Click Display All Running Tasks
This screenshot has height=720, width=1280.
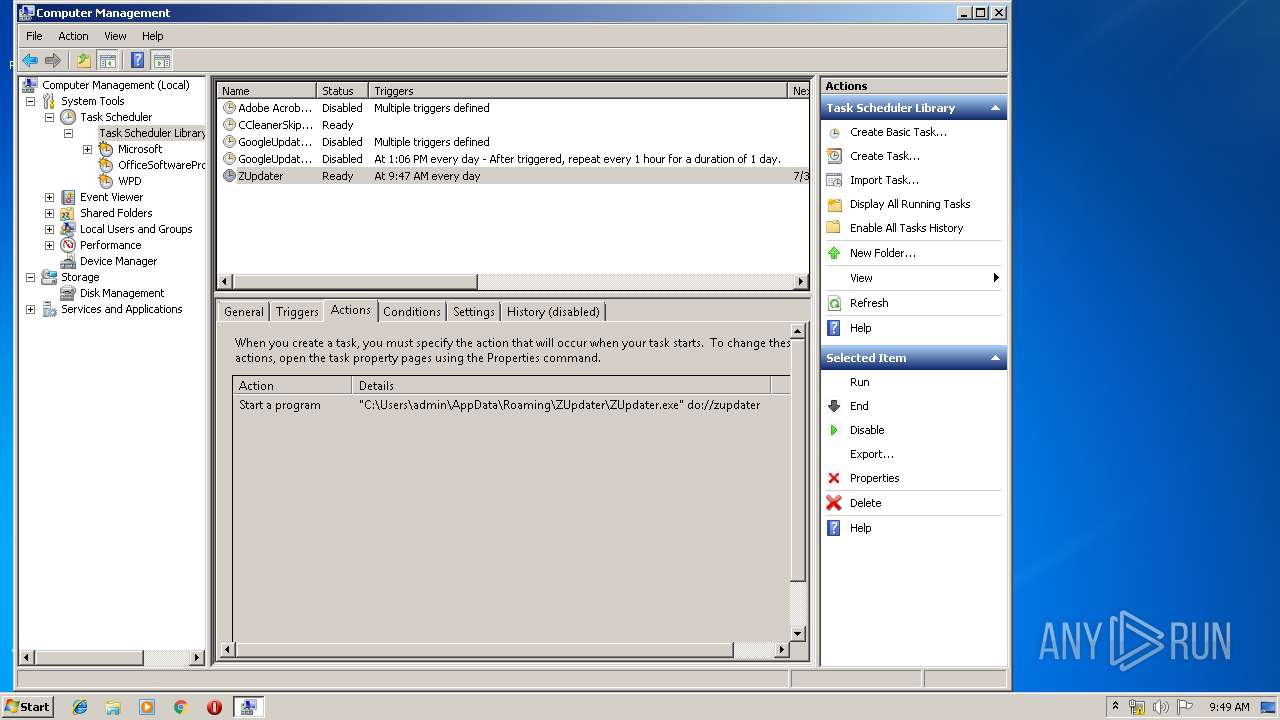910,204
